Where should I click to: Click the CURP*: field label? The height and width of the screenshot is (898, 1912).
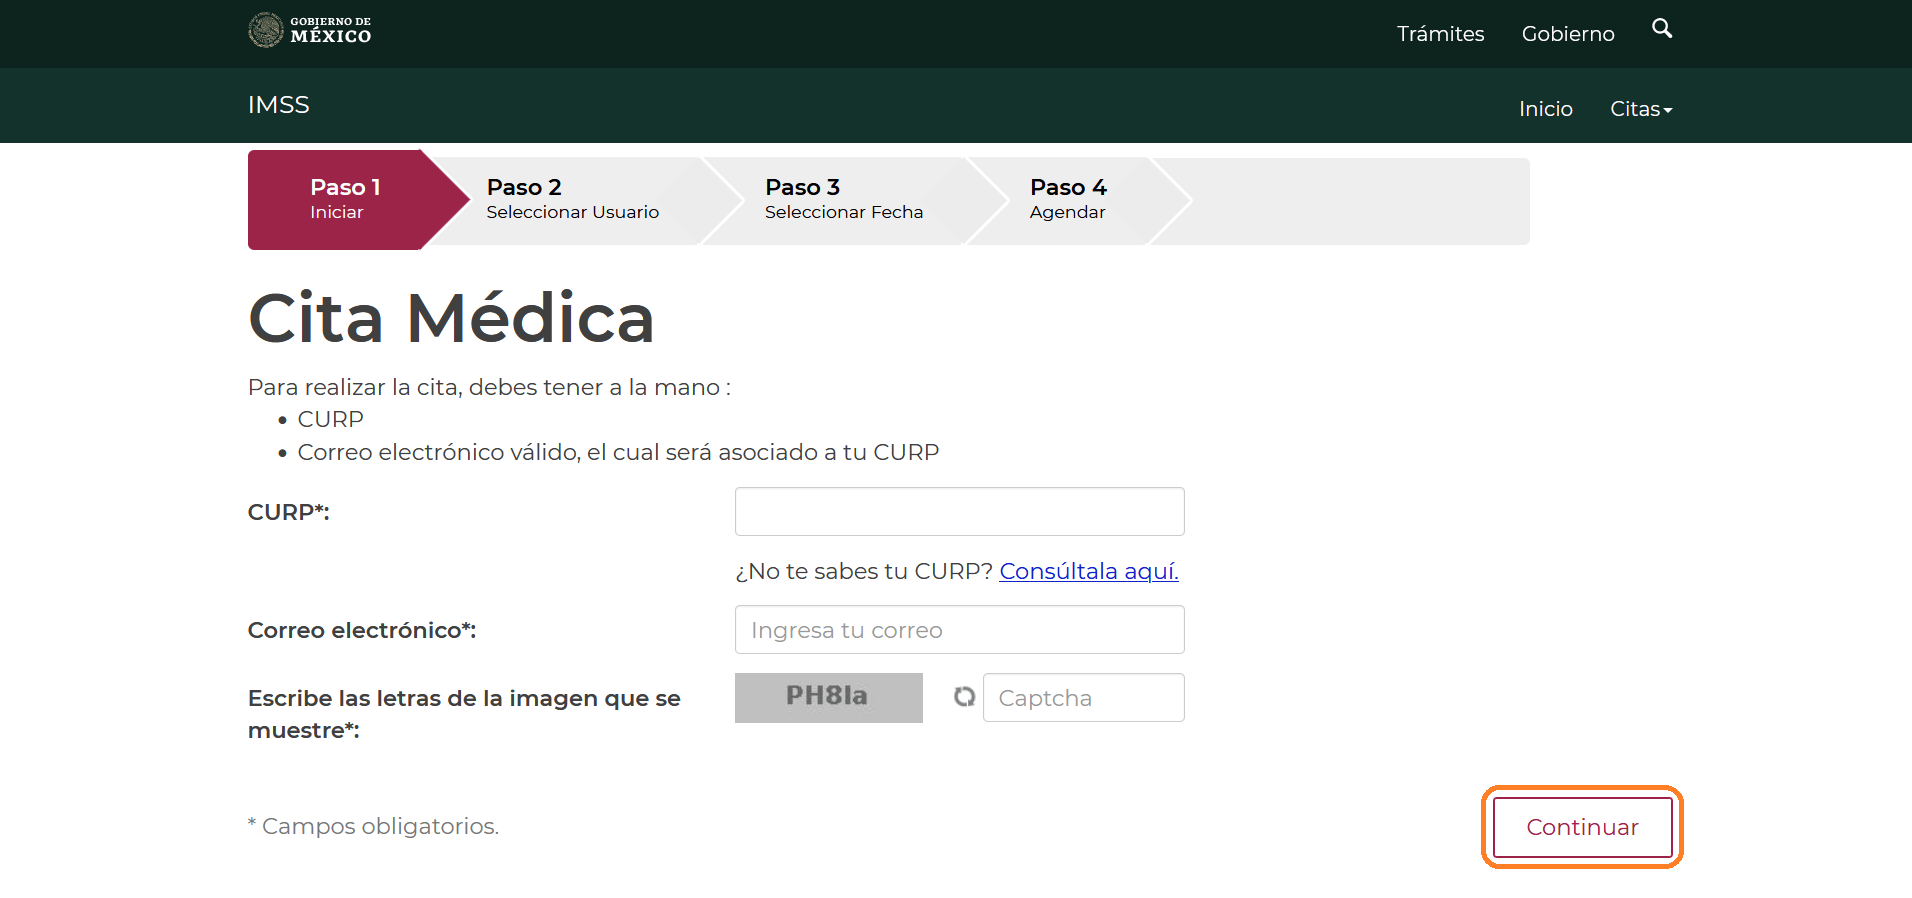289,512
